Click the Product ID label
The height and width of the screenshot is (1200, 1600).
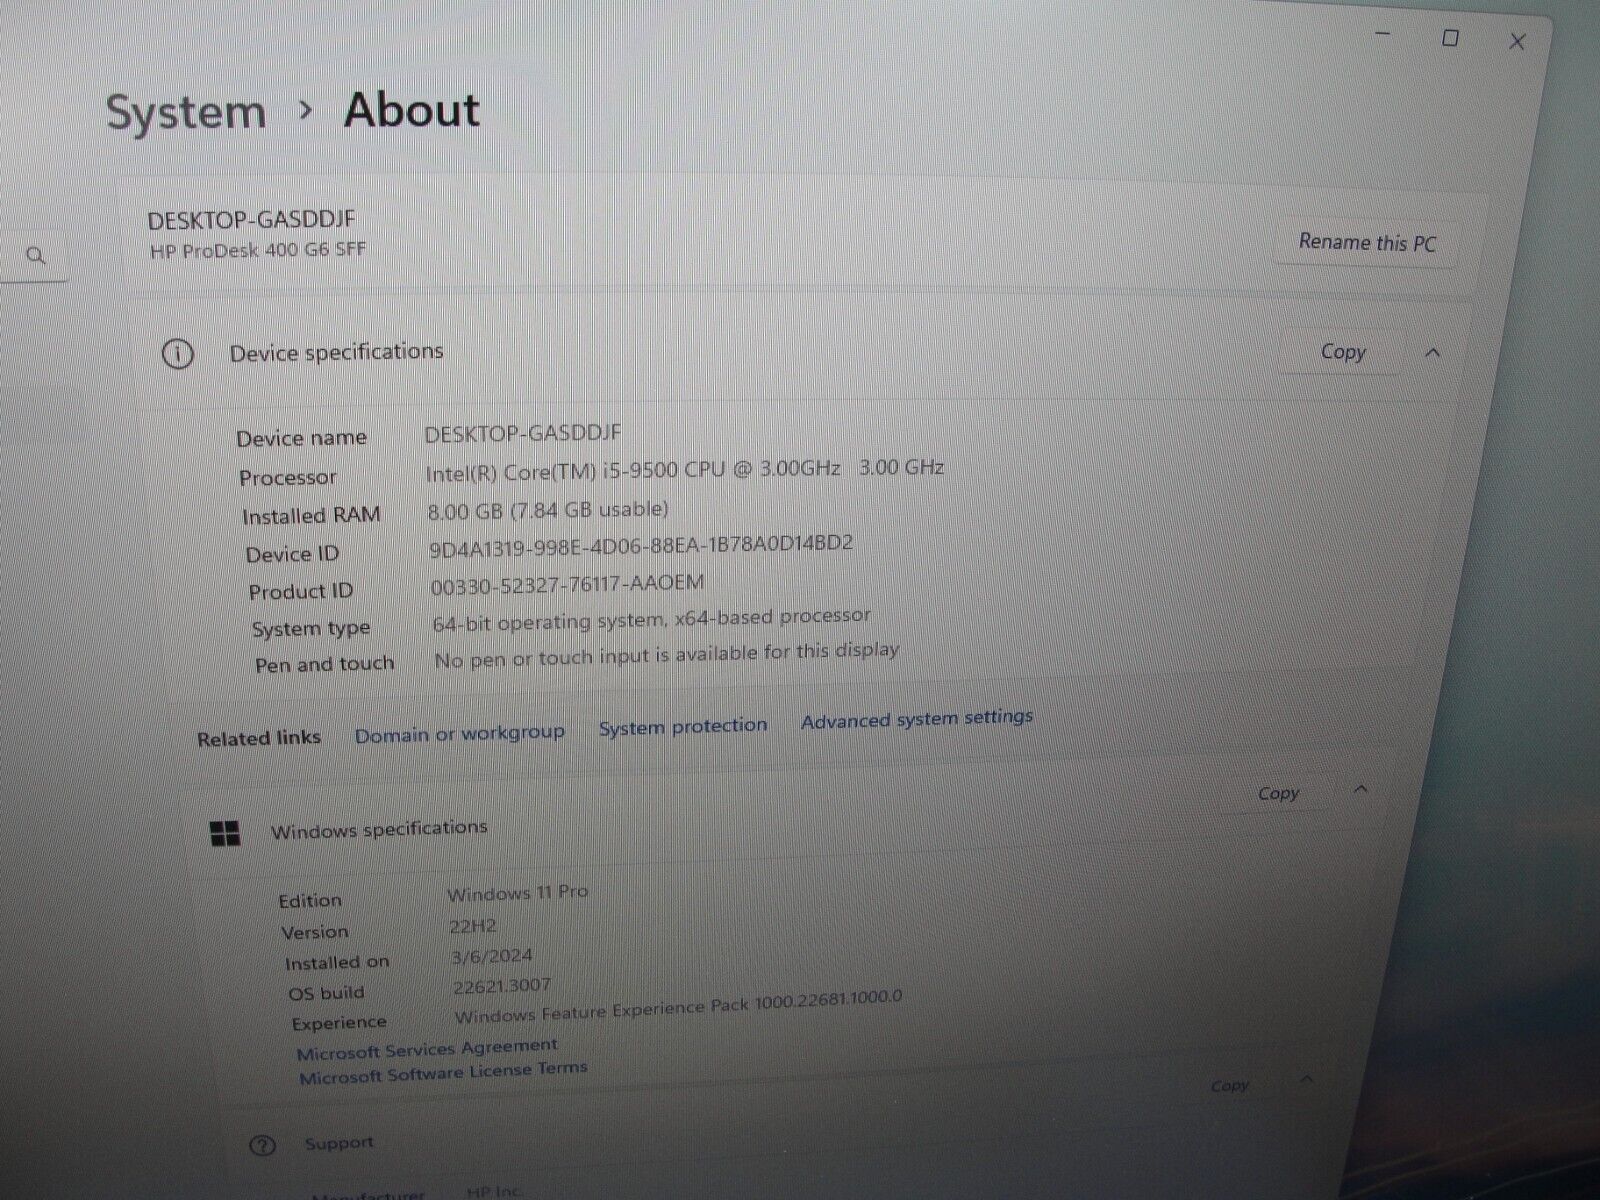(301, 592)
